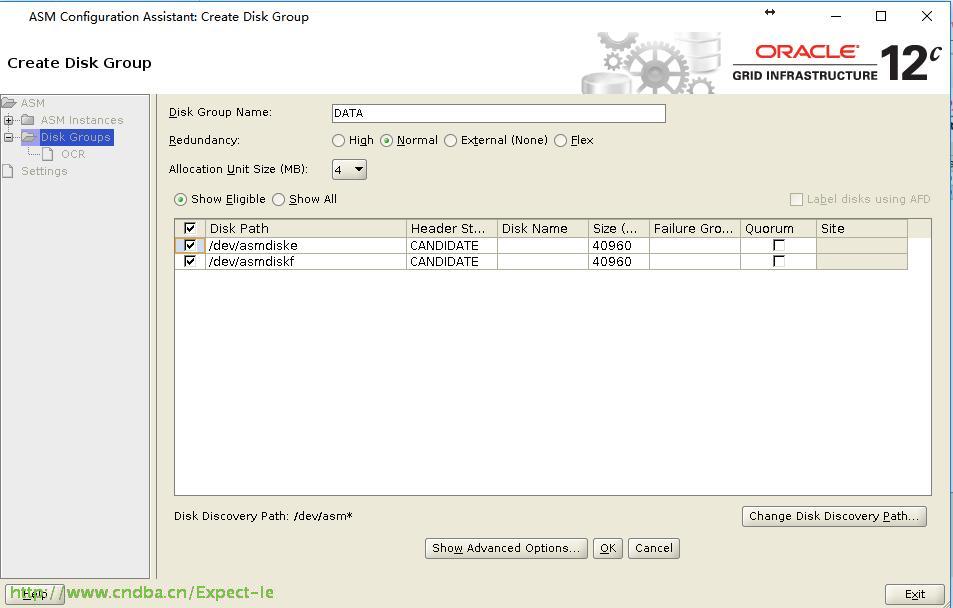
Task: Select the /dev/asmdiskf path cell
Action: pyautogui.click(x=306, y=261)
